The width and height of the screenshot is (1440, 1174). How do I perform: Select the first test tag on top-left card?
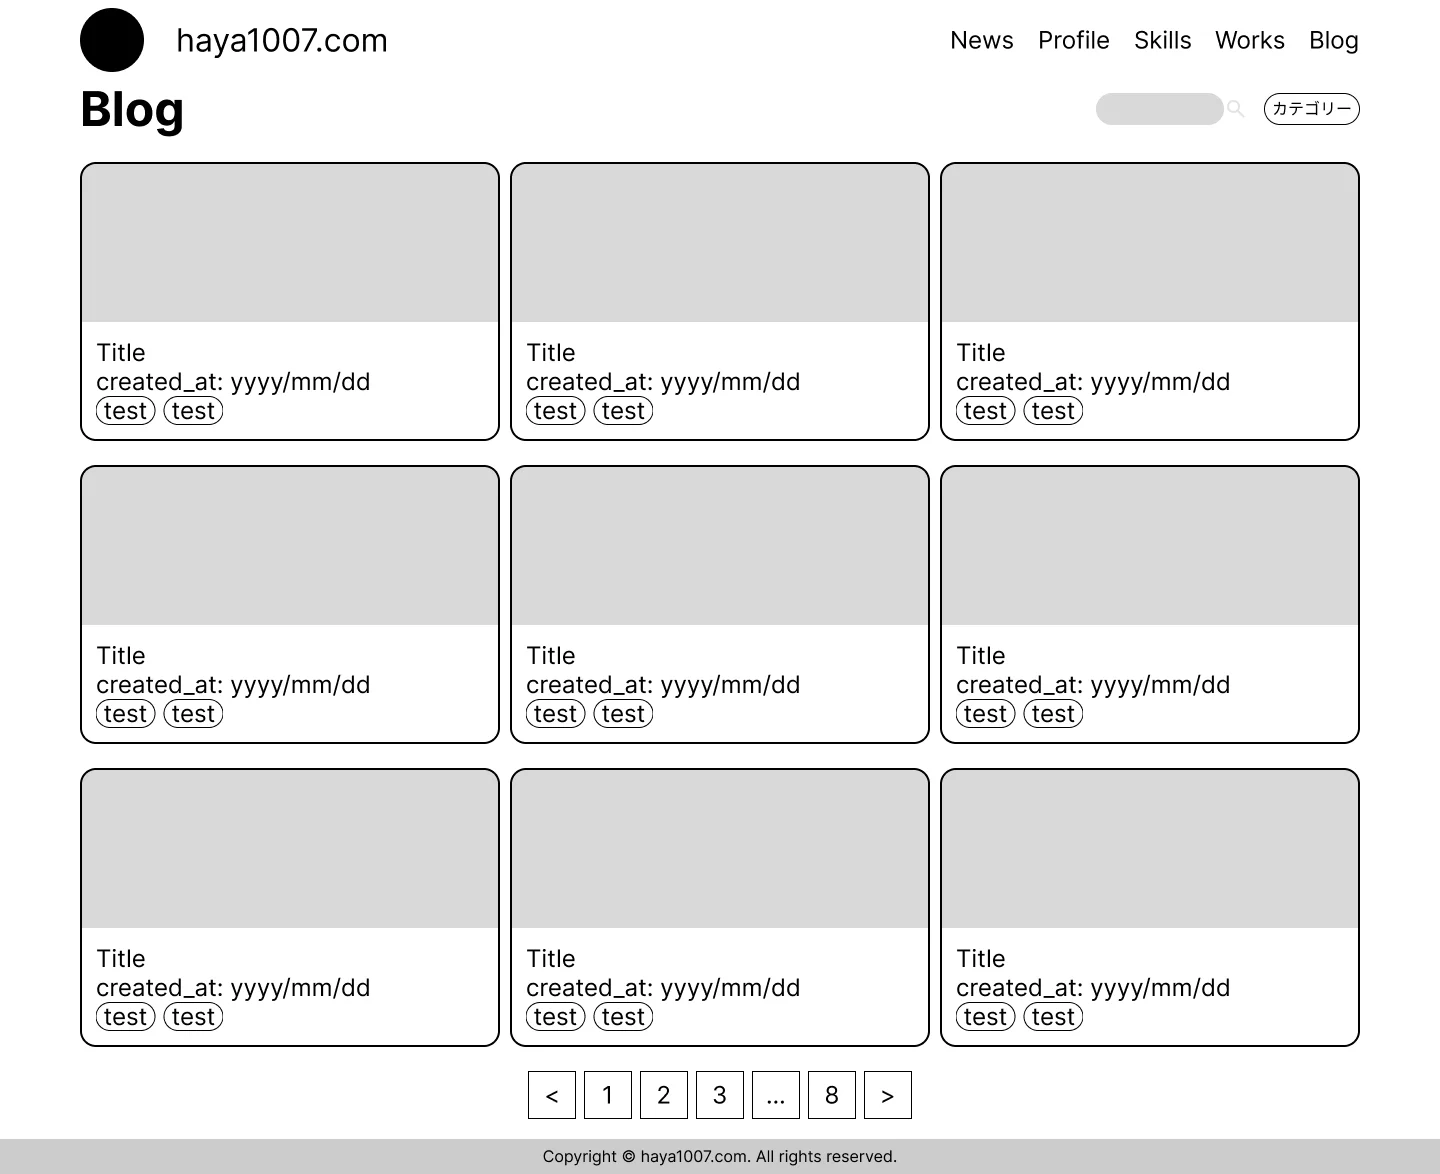tap(125, 410)
